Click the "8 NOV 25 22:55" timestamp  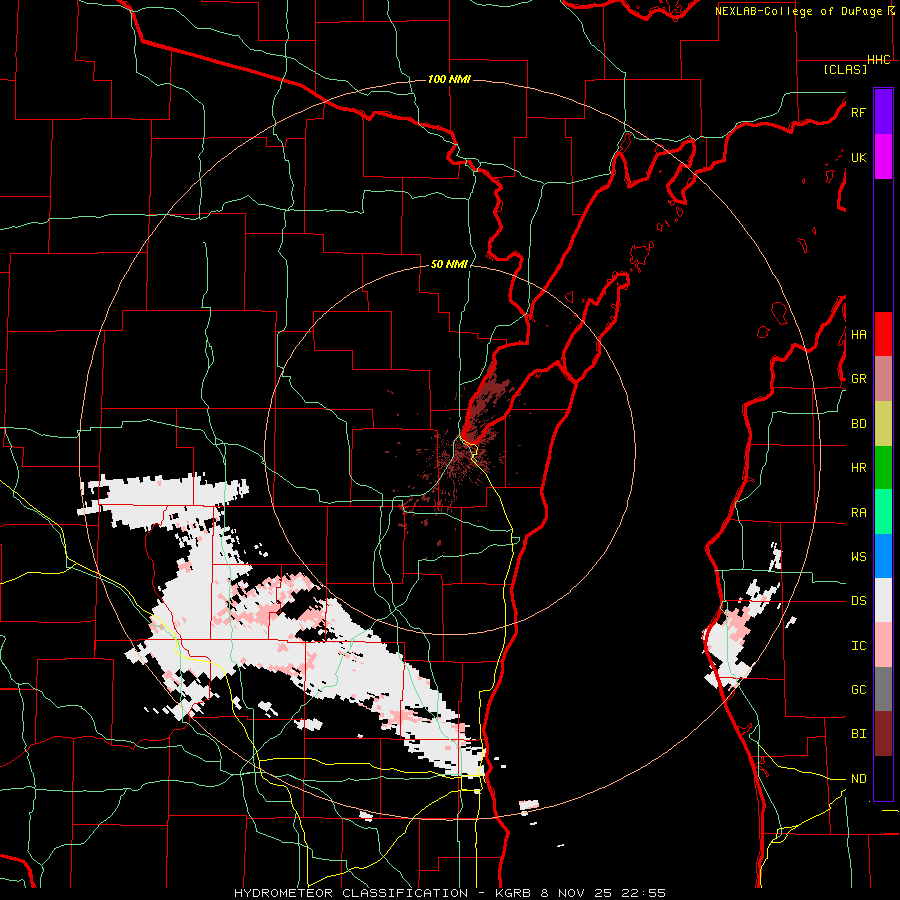coord(603,893)
